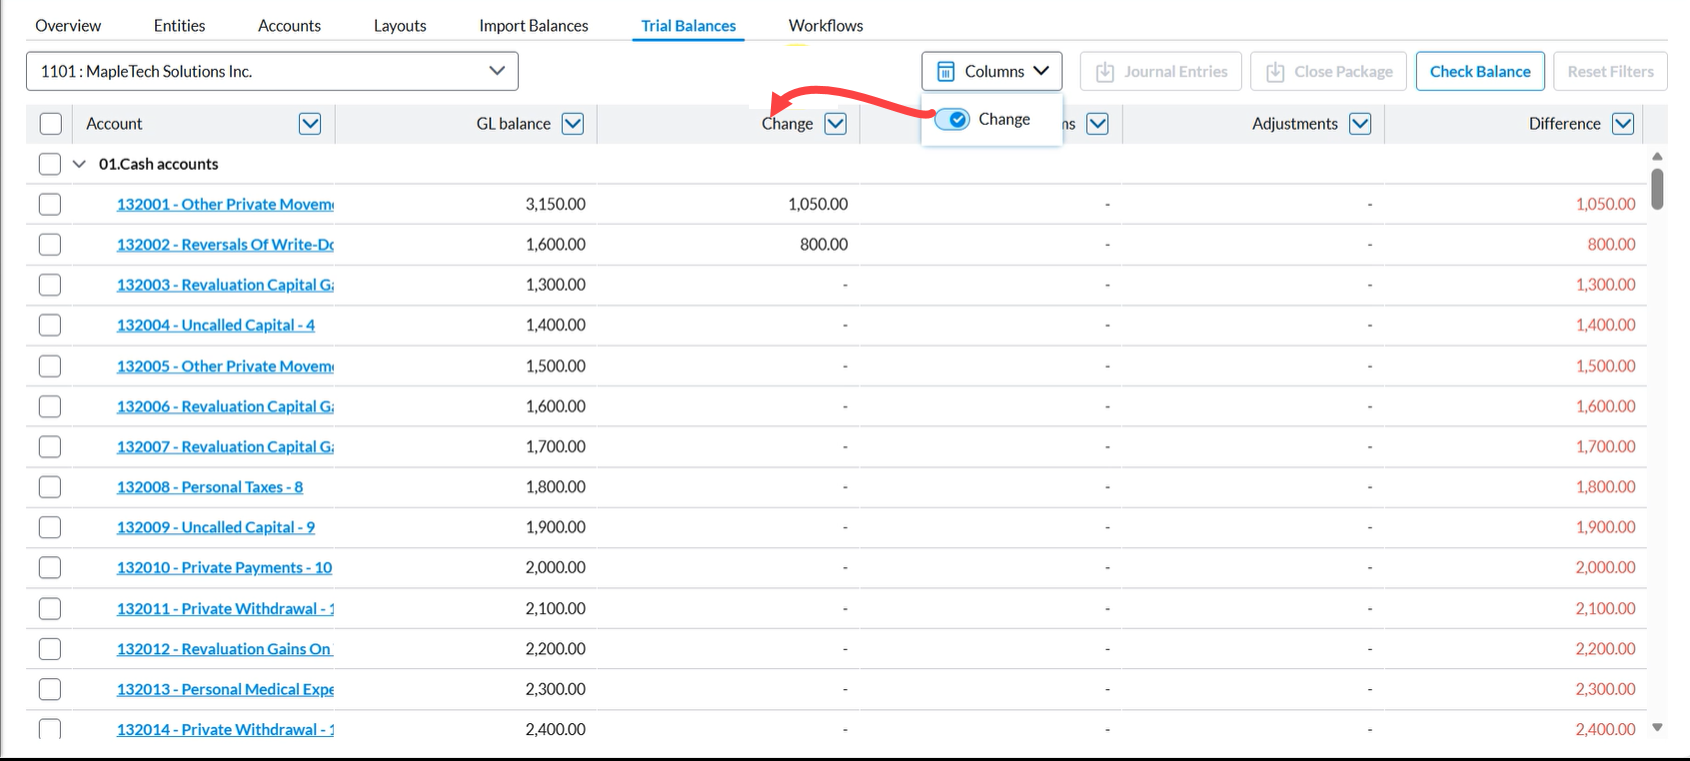Go to the Entities tab
Viewport: 1690px width, 761px height.
click(x=179, y=26)
